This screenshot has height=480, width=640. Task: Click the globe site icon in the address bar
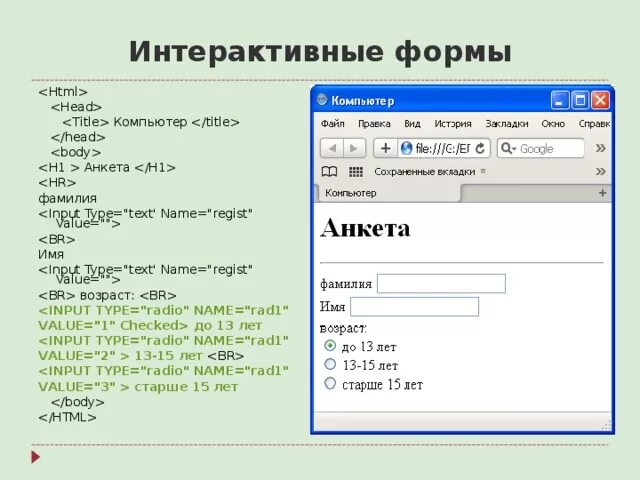coord(406,148)
